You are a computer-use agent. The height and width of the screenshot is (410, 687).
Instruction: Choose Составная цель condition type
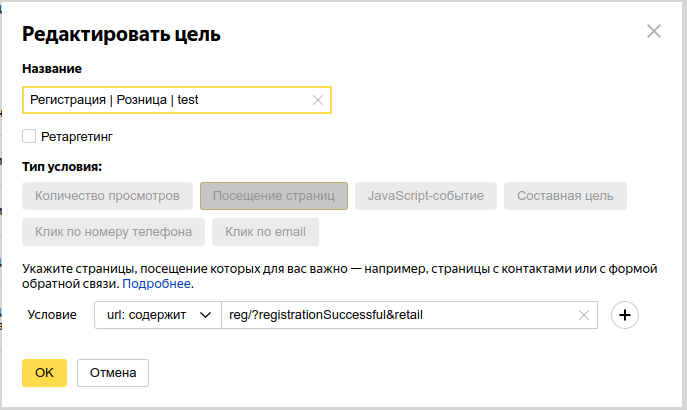[x=565, y=196]
